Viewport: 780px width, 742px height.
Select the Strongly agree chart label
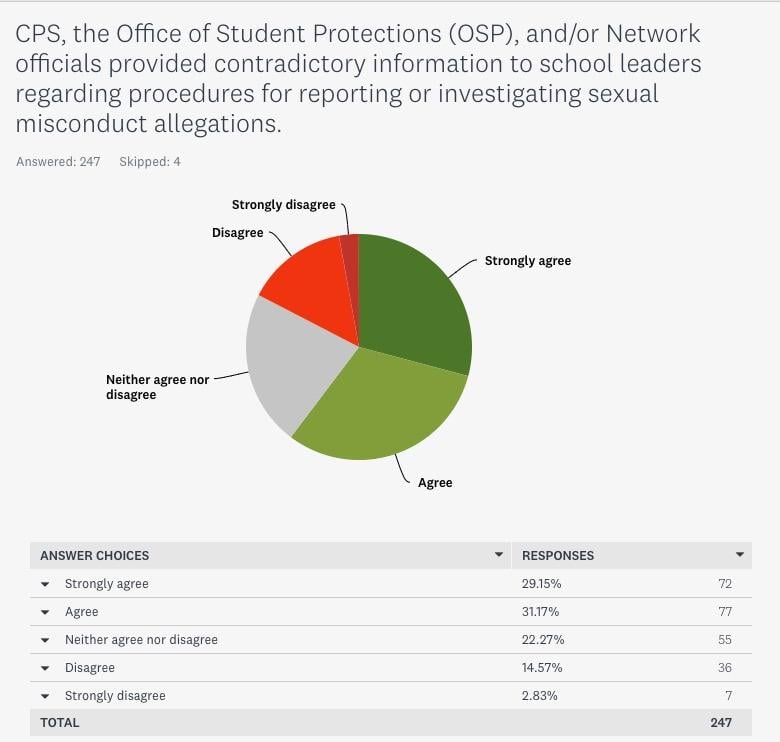click(528, 261)
